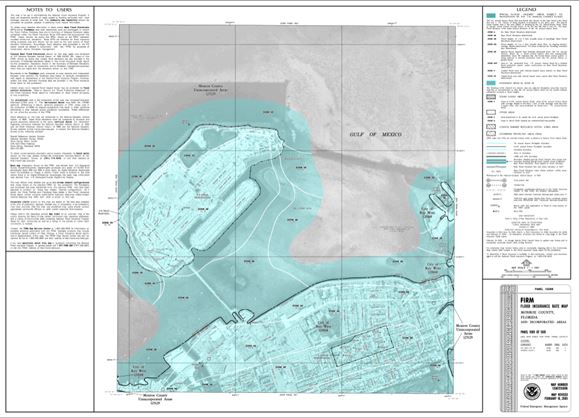
Task: Click the GULF OF MEXICO map label
Action: pos(375,134)
